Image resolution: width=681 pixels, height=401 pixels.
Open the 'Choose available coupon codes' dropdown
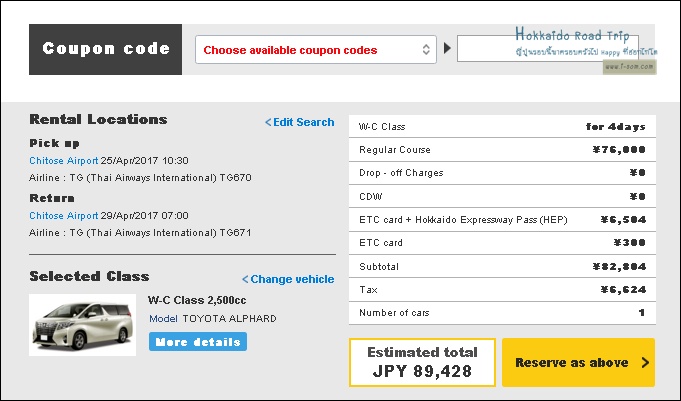tap(316, 50)
